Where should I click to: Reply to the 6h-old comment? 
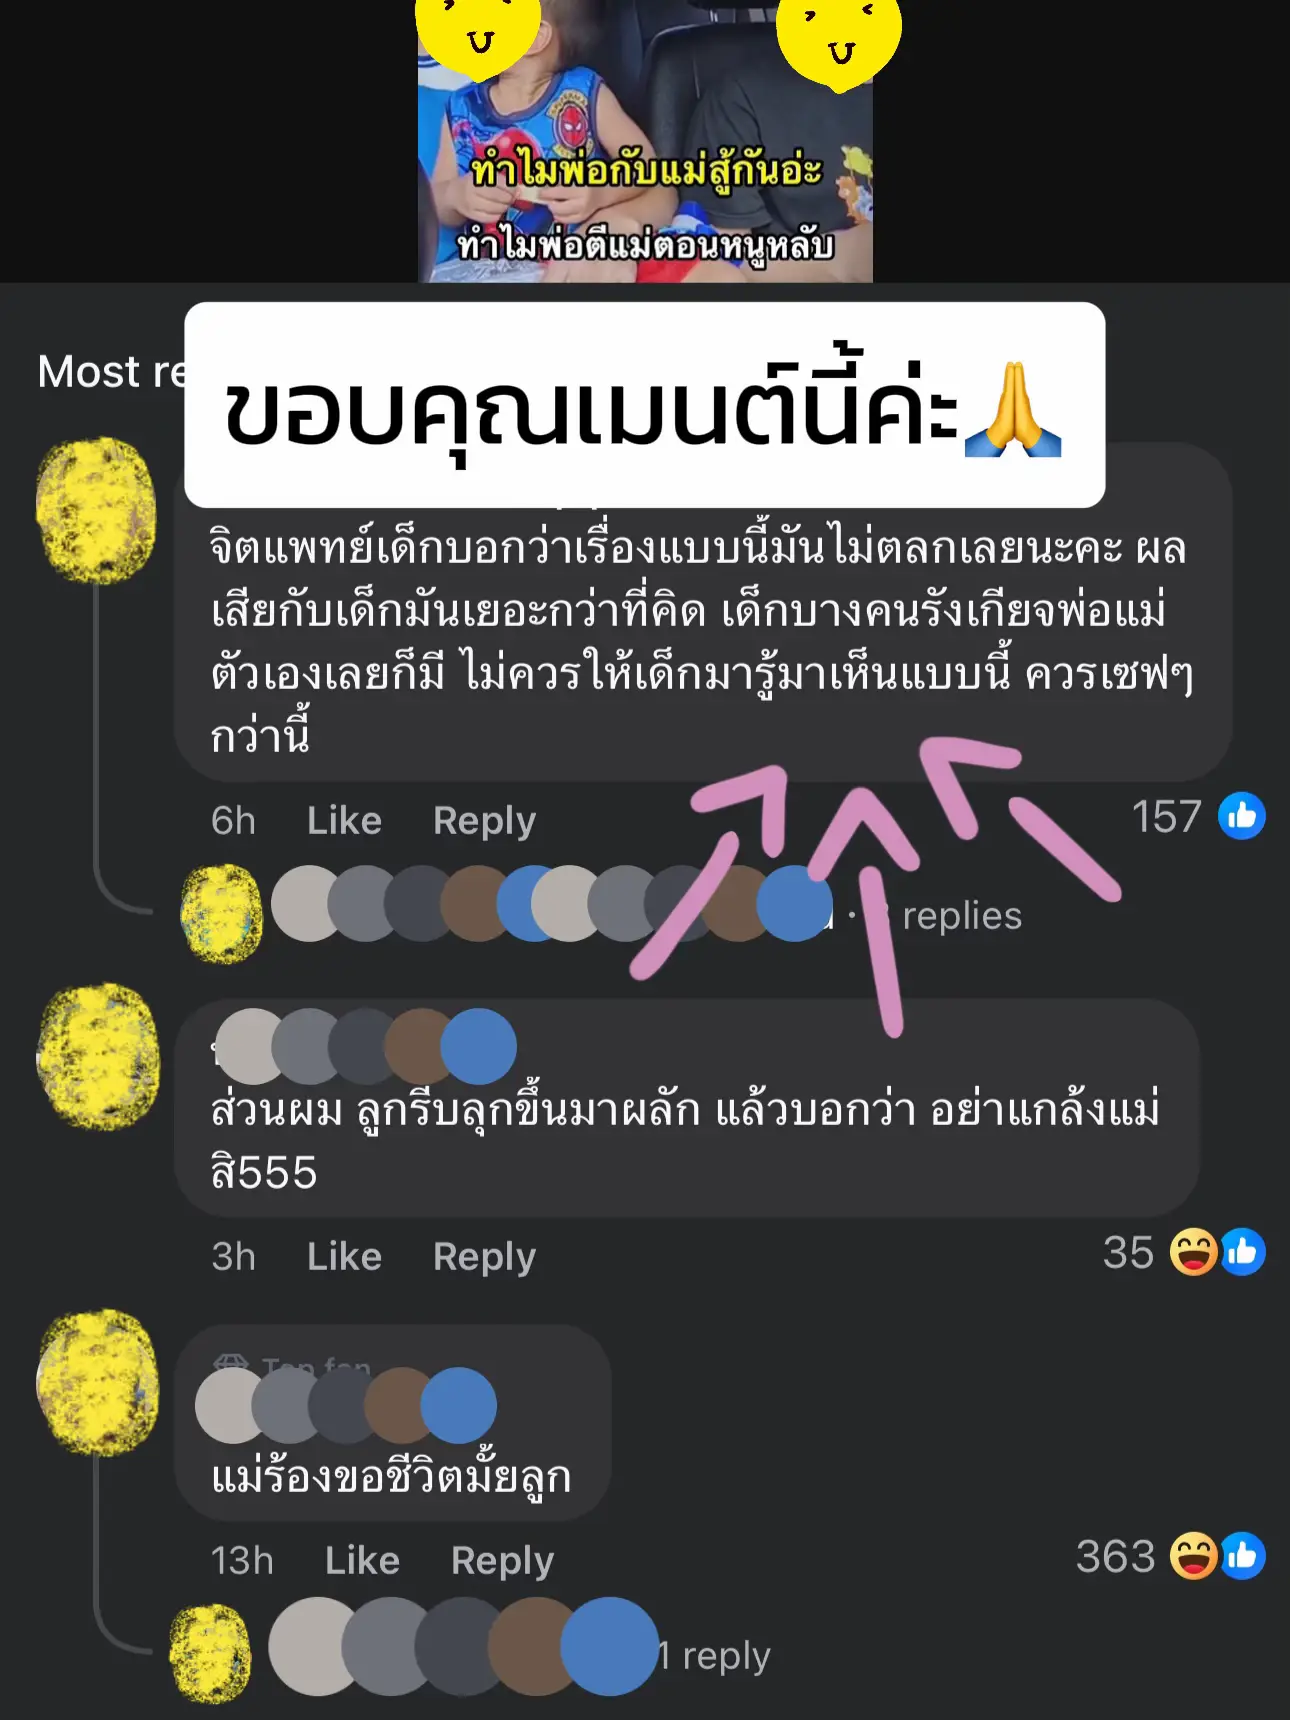(x=485, y=821)
